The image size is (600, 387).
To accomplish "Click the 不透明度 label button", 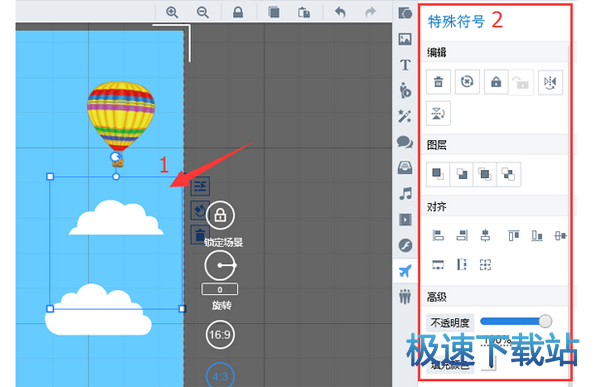I will 450,323.
